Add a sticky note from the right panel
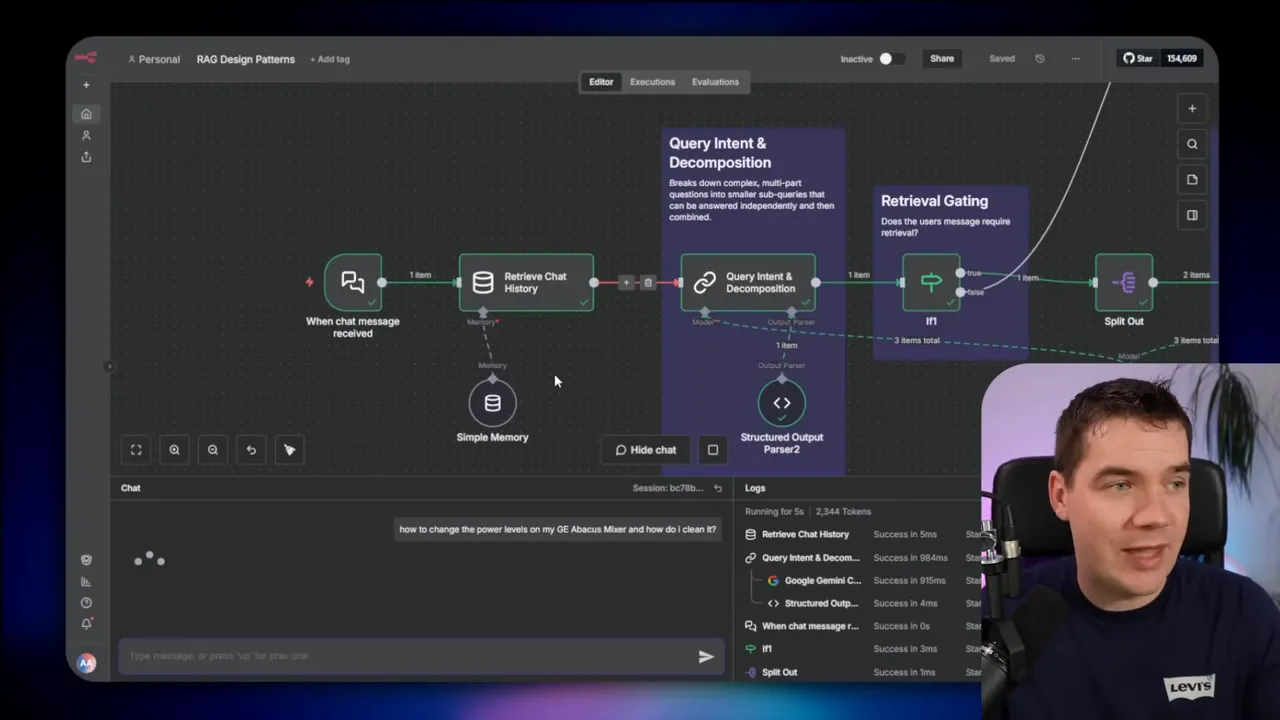 pyautogui.click(x=1192, y=179)
